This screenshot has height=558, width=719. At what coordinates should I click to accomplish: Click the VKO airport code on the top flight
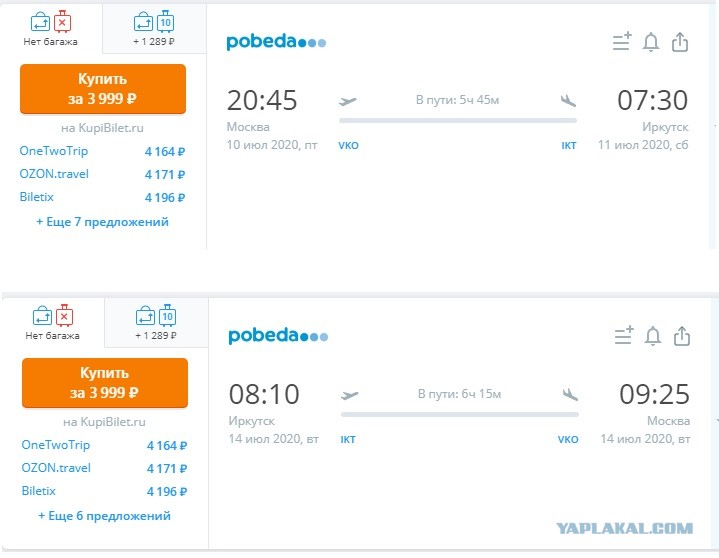(348, 146)
